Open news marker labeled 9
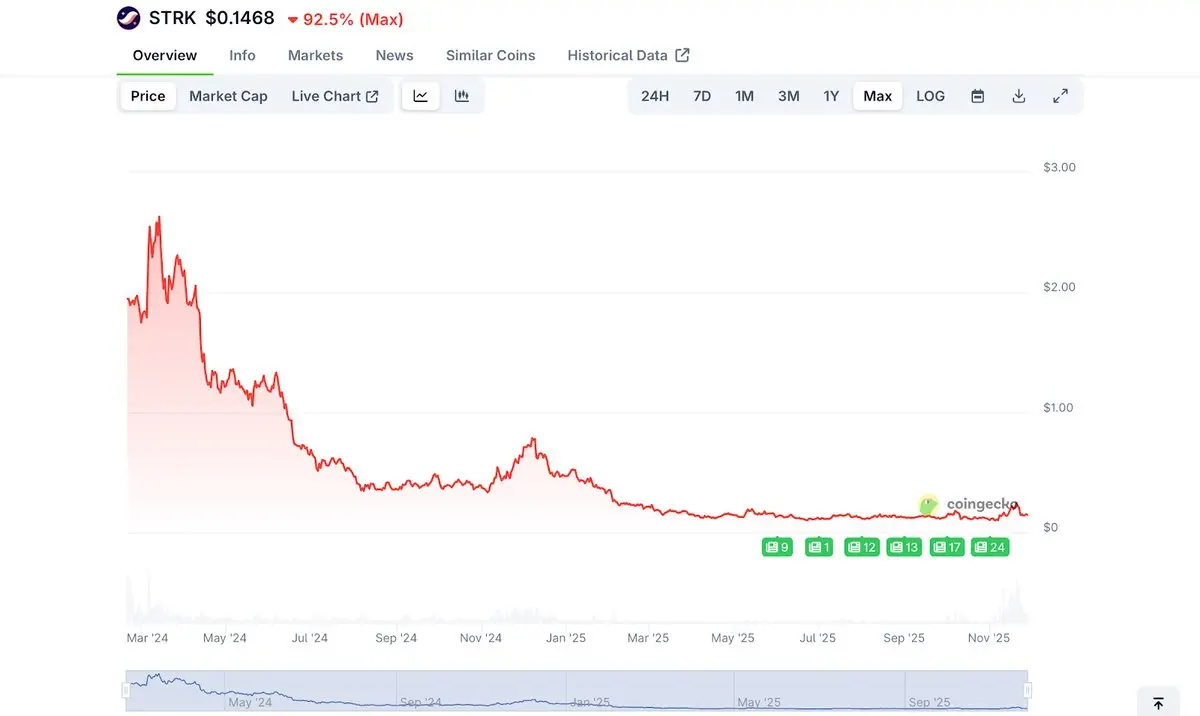This screenshot has width=1200, height=716. 777,547
